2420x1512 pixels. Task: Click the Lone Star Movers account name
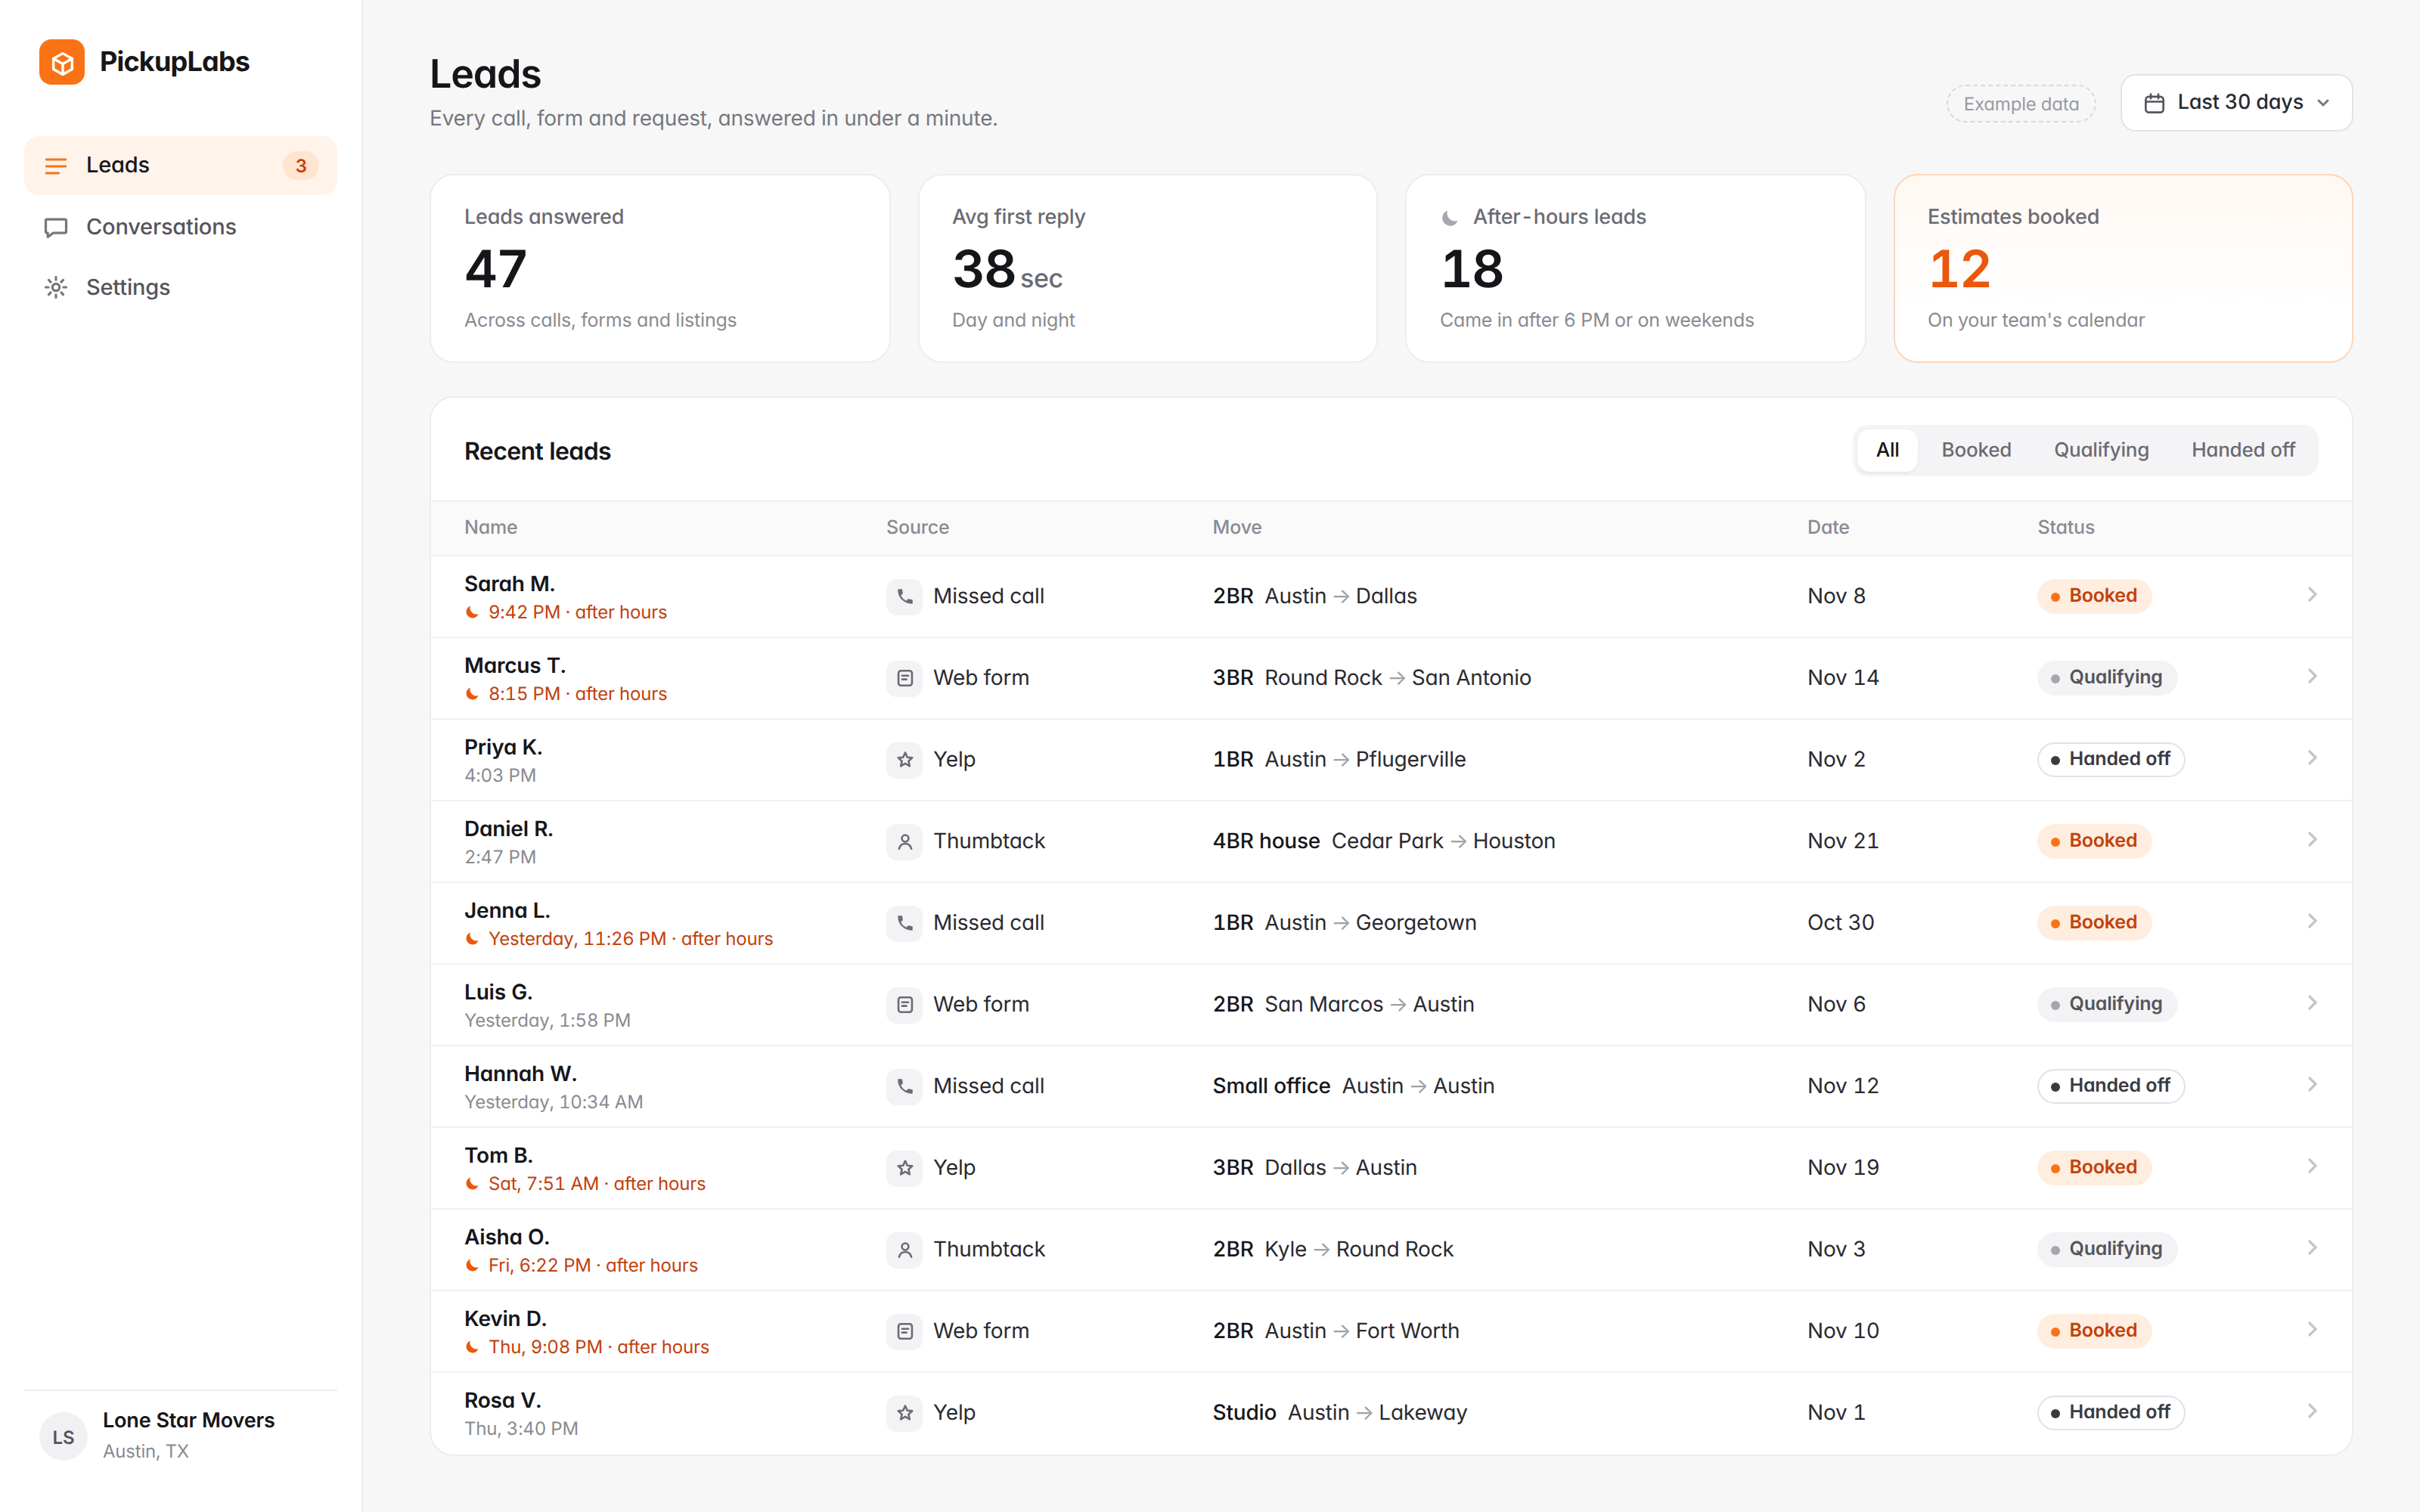[x=188, y=1421]
